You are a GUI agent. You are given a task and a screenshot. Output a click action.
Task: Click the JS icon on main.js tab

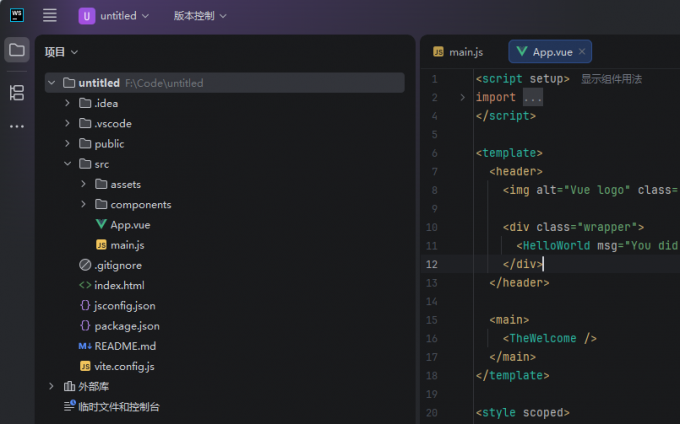coord(438,52)
